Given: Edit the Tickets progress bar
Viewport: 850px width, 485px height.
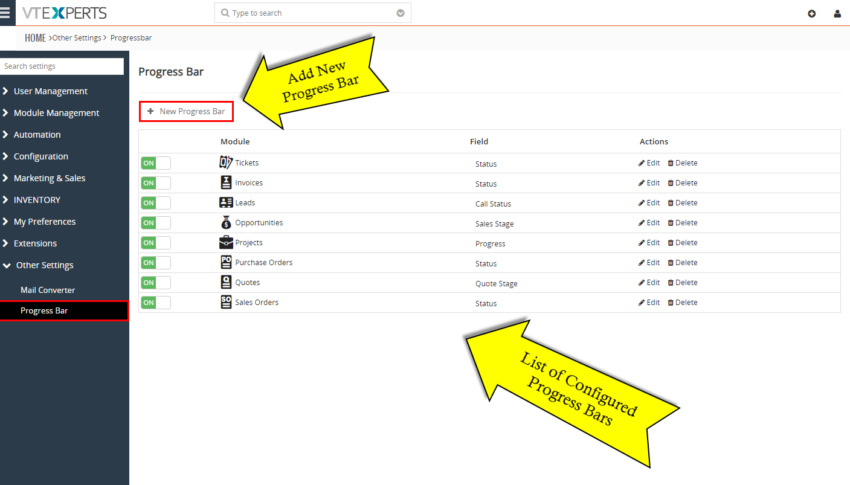Looking at the screenshot, I should [x=649, y=163].
